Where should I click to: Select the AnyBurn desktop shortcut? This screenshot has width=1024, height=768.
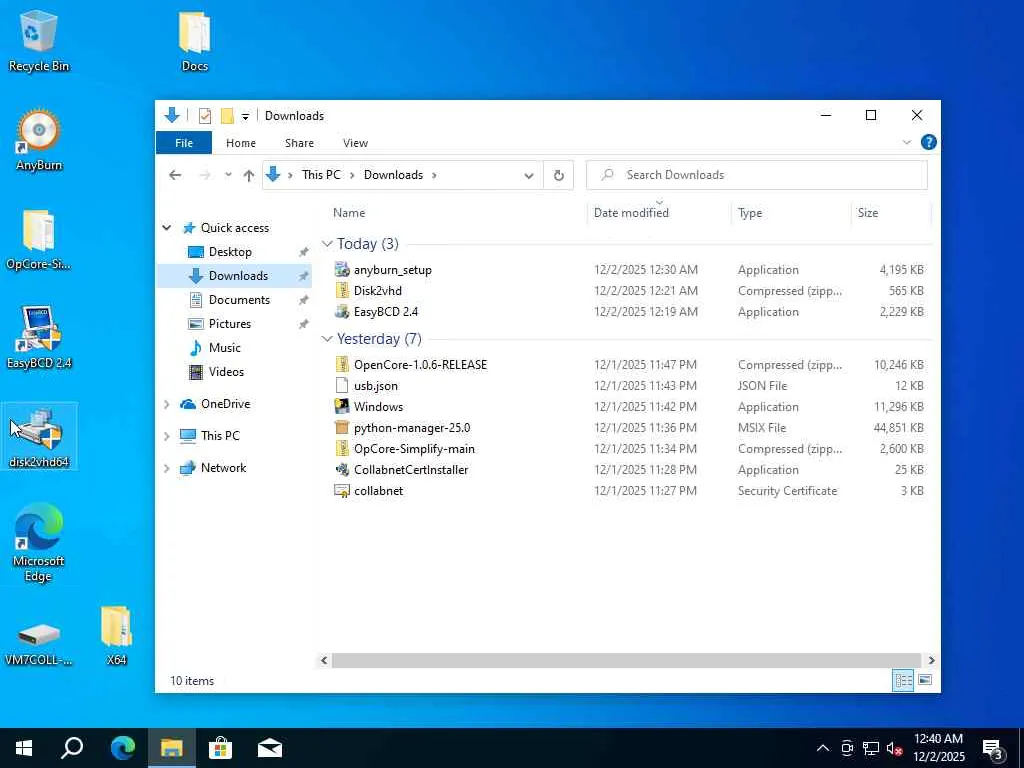pyautogui.click(x=39, y=140)
